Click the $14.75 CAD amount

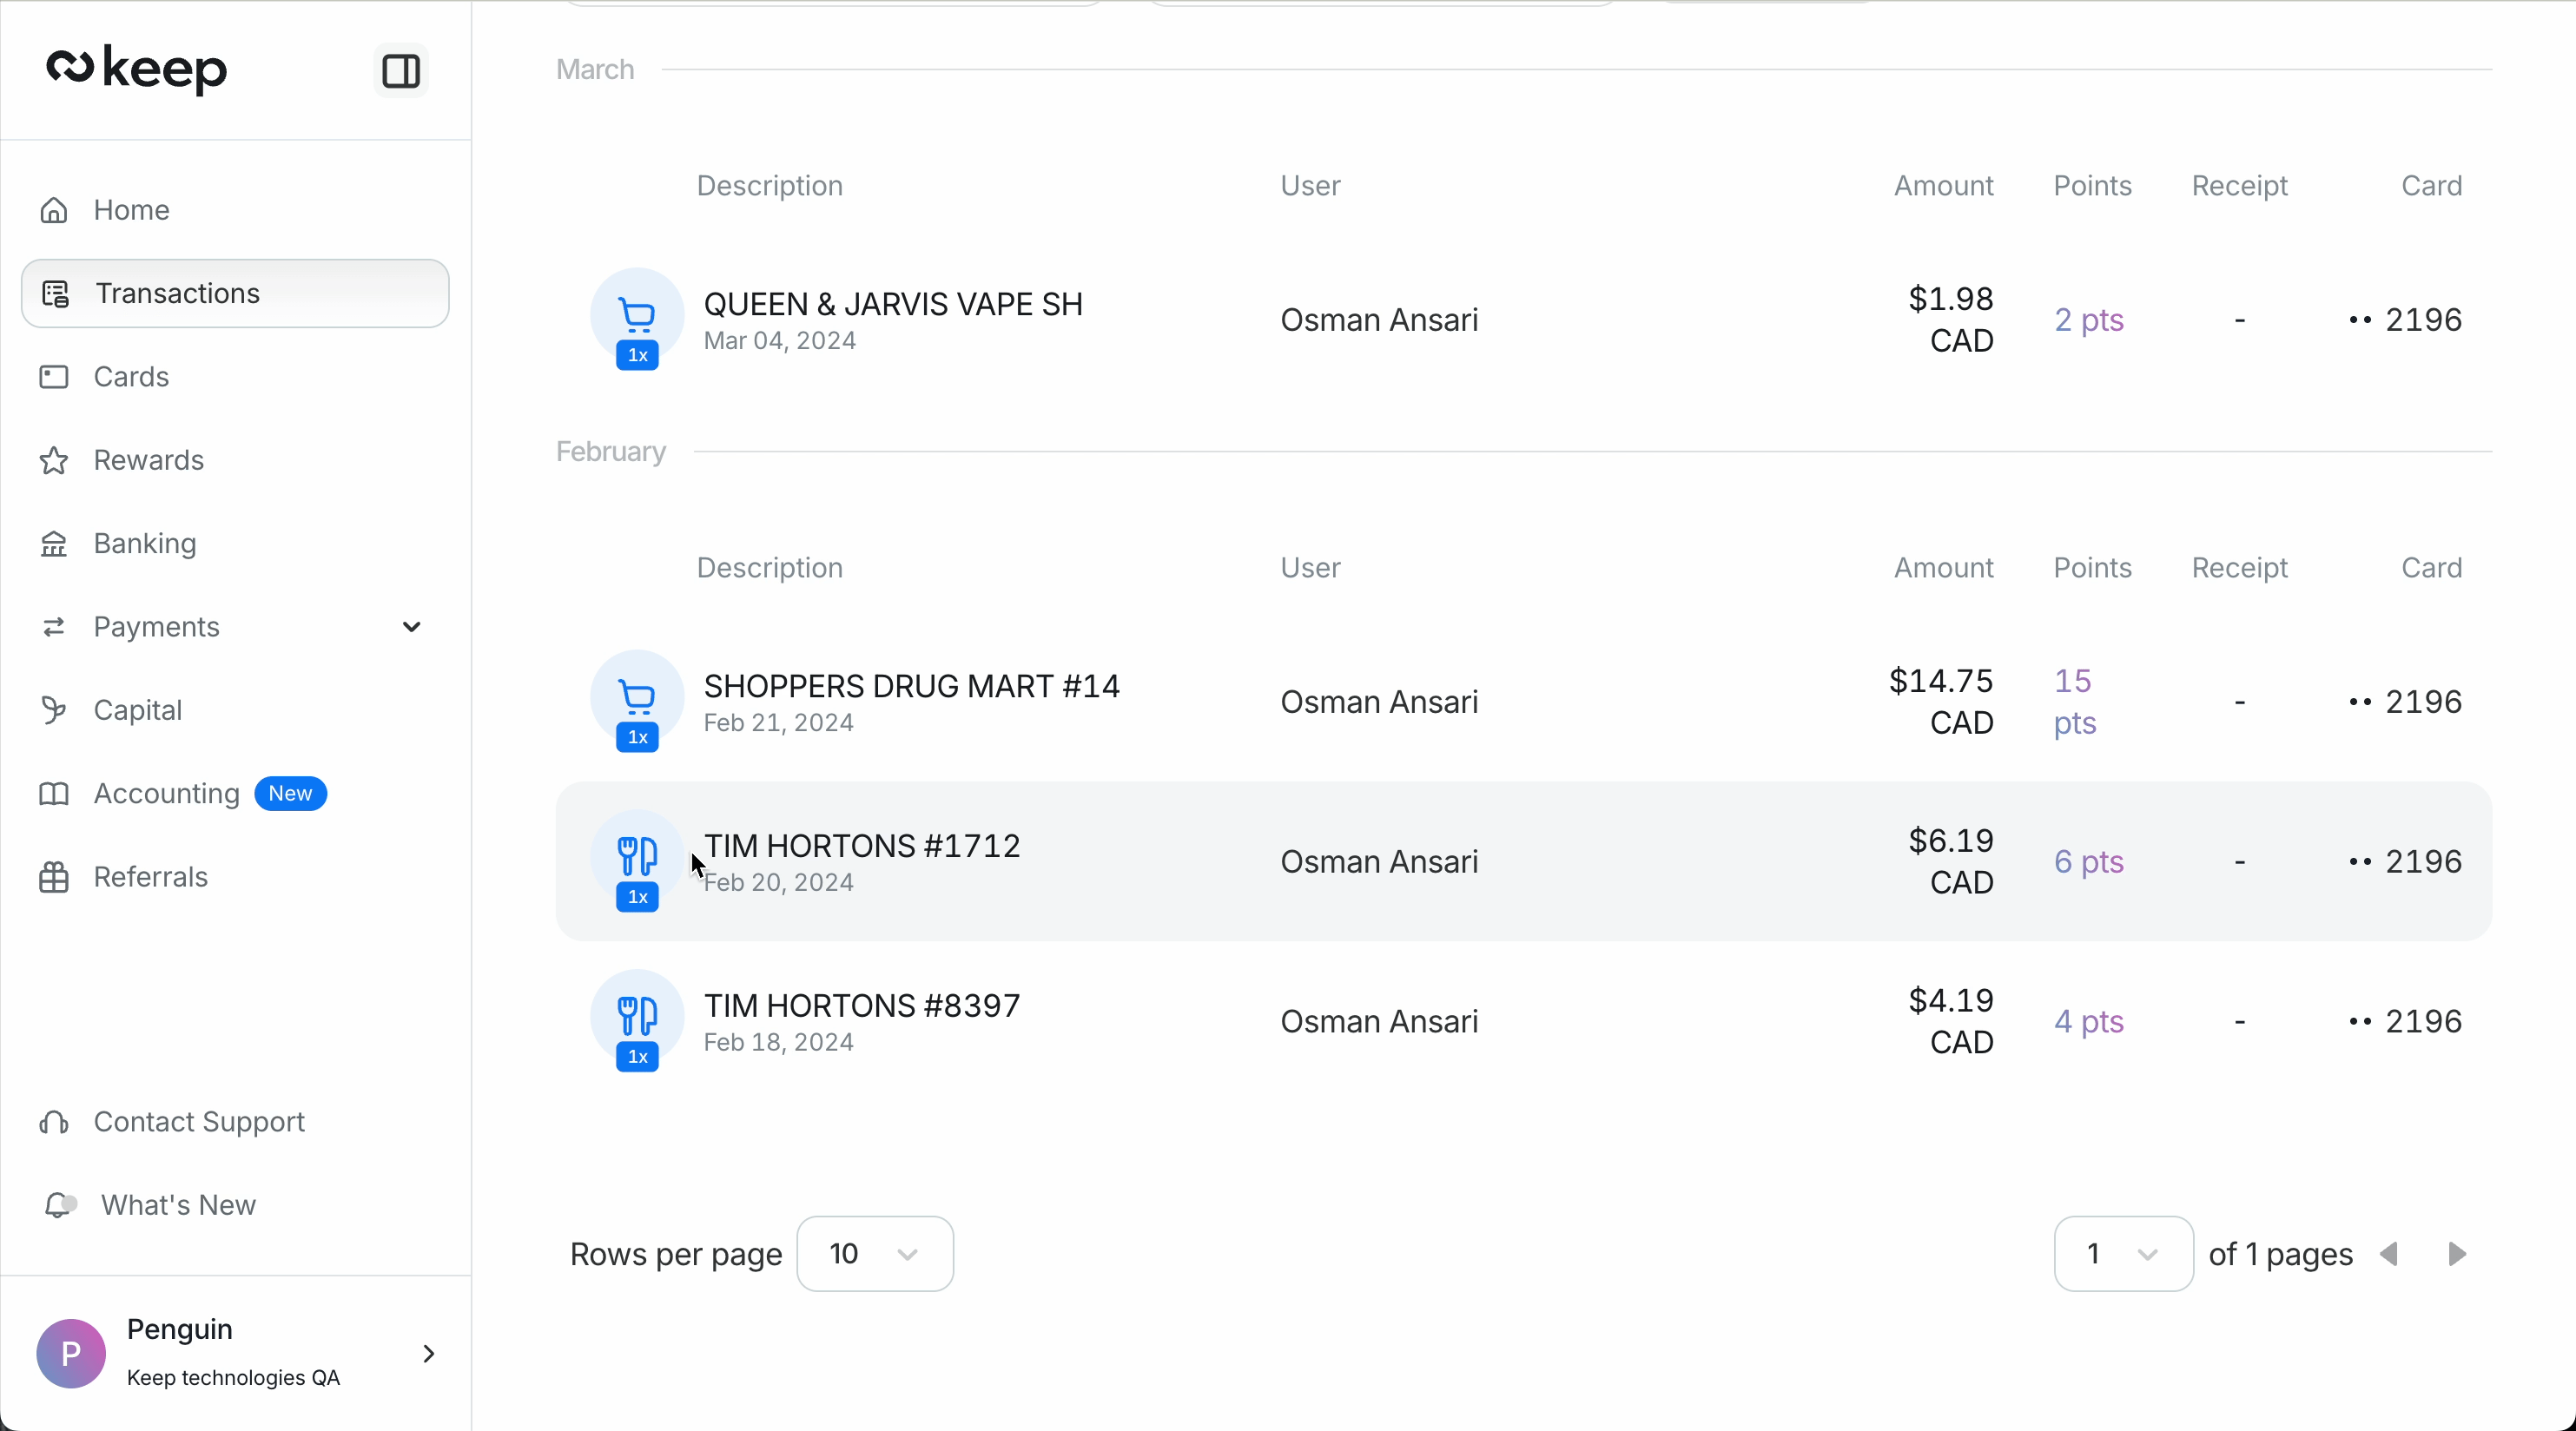[1941, 702]
